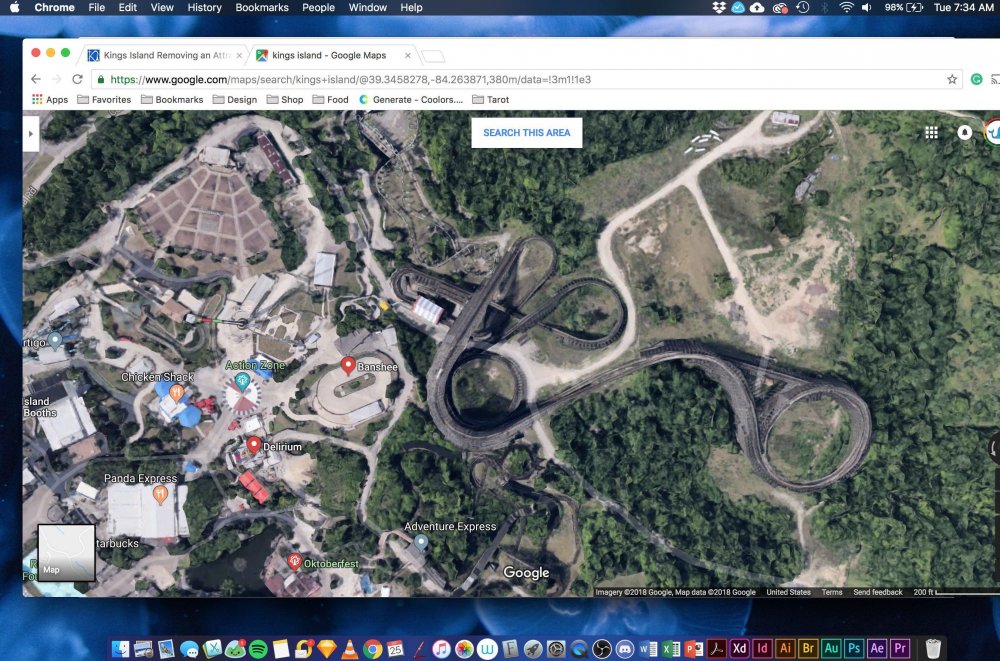Open the File menu
This screenshot has height=661, width=1000.
(x=97, y=8)
